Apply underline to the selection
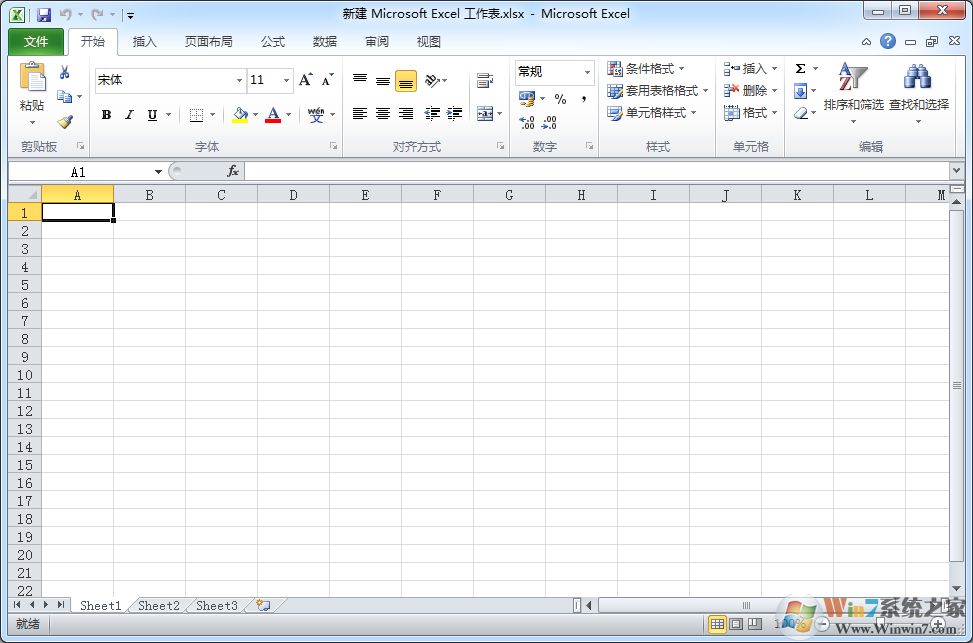The image size is (973, 643). [151, 114]
